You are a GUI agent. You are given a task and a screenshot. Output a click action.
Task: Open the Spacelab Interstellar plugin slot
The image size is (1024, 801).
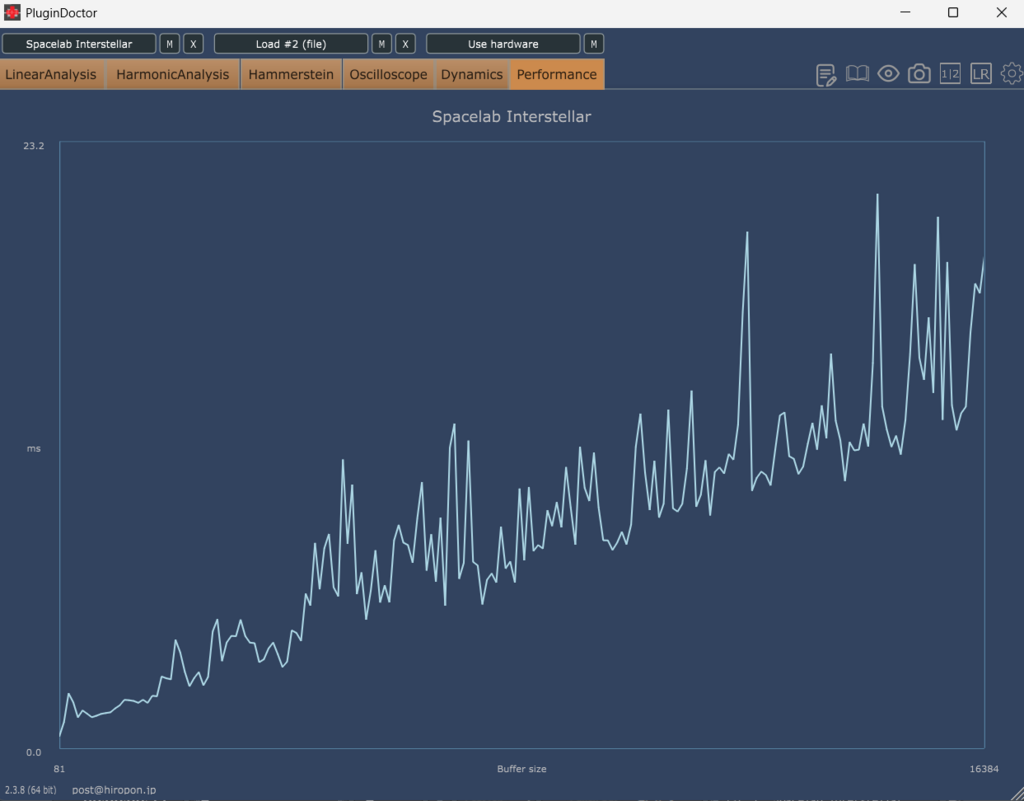[x=79, y=44]
